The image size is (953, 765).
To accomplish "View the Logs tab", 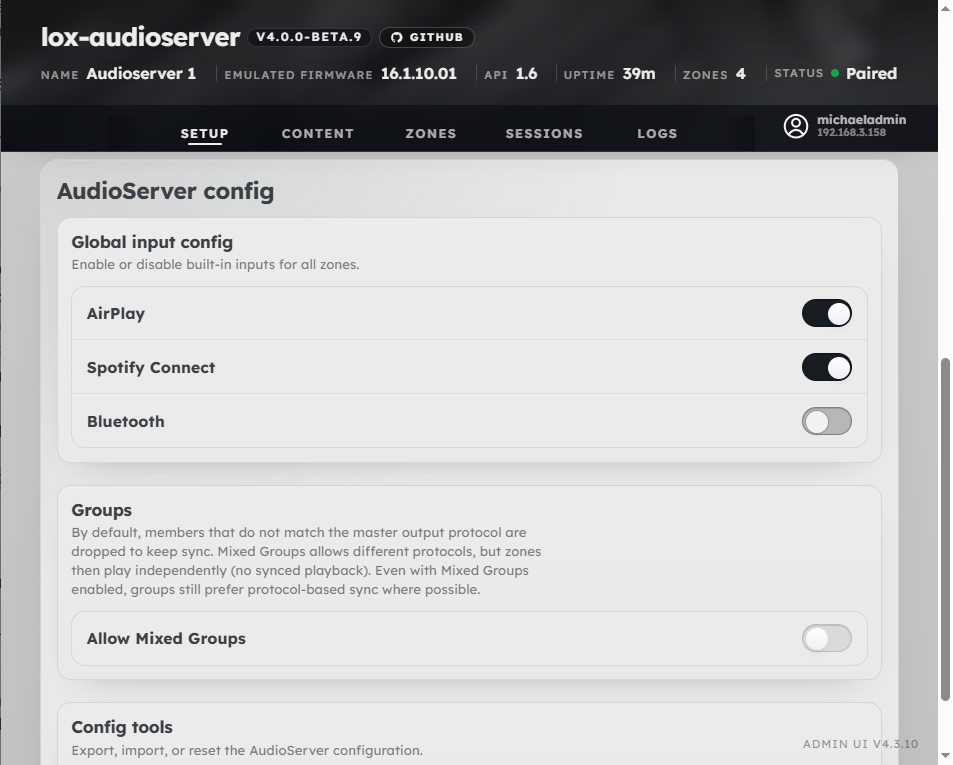I will (657, 133).
